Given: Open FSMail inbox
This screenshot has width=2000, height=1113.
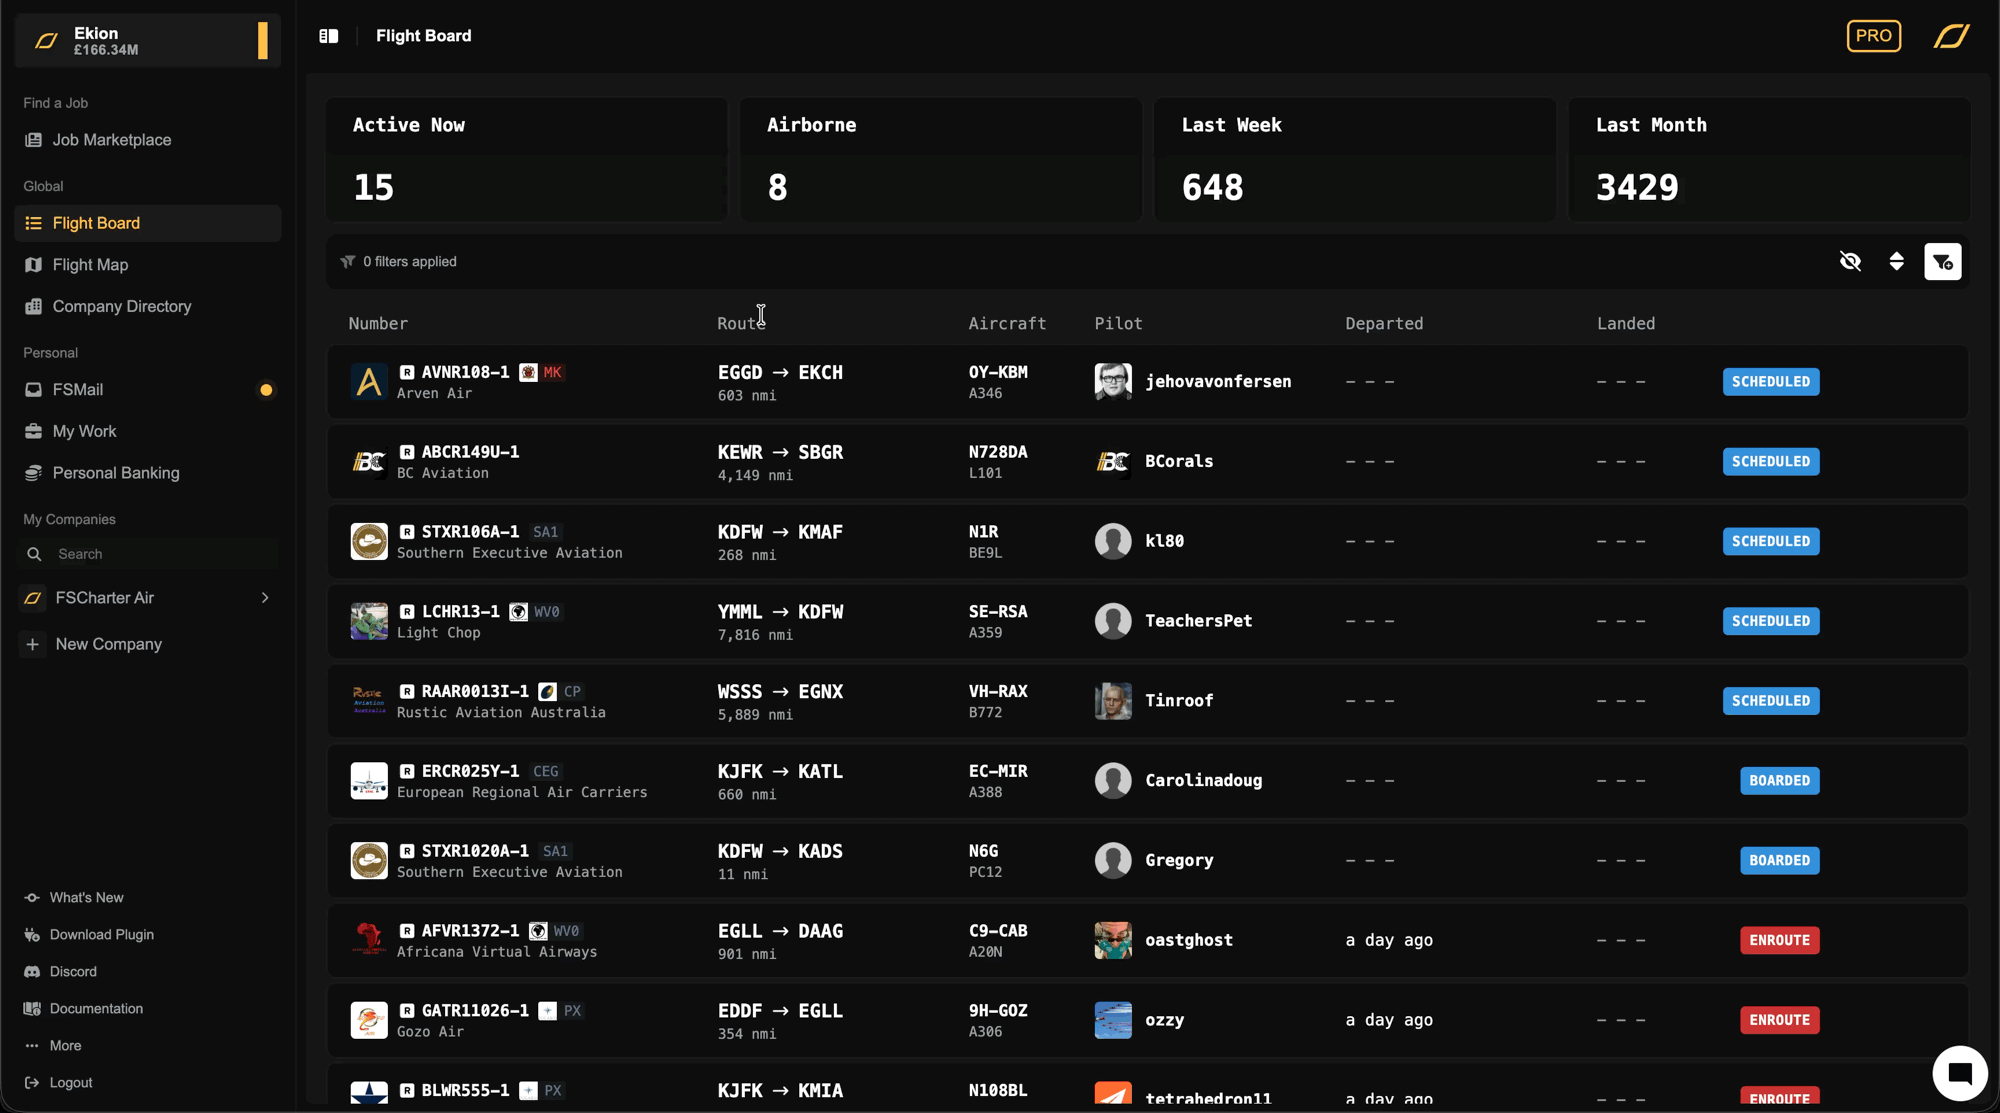Looking at the screenshot, I should coord(78,390).
